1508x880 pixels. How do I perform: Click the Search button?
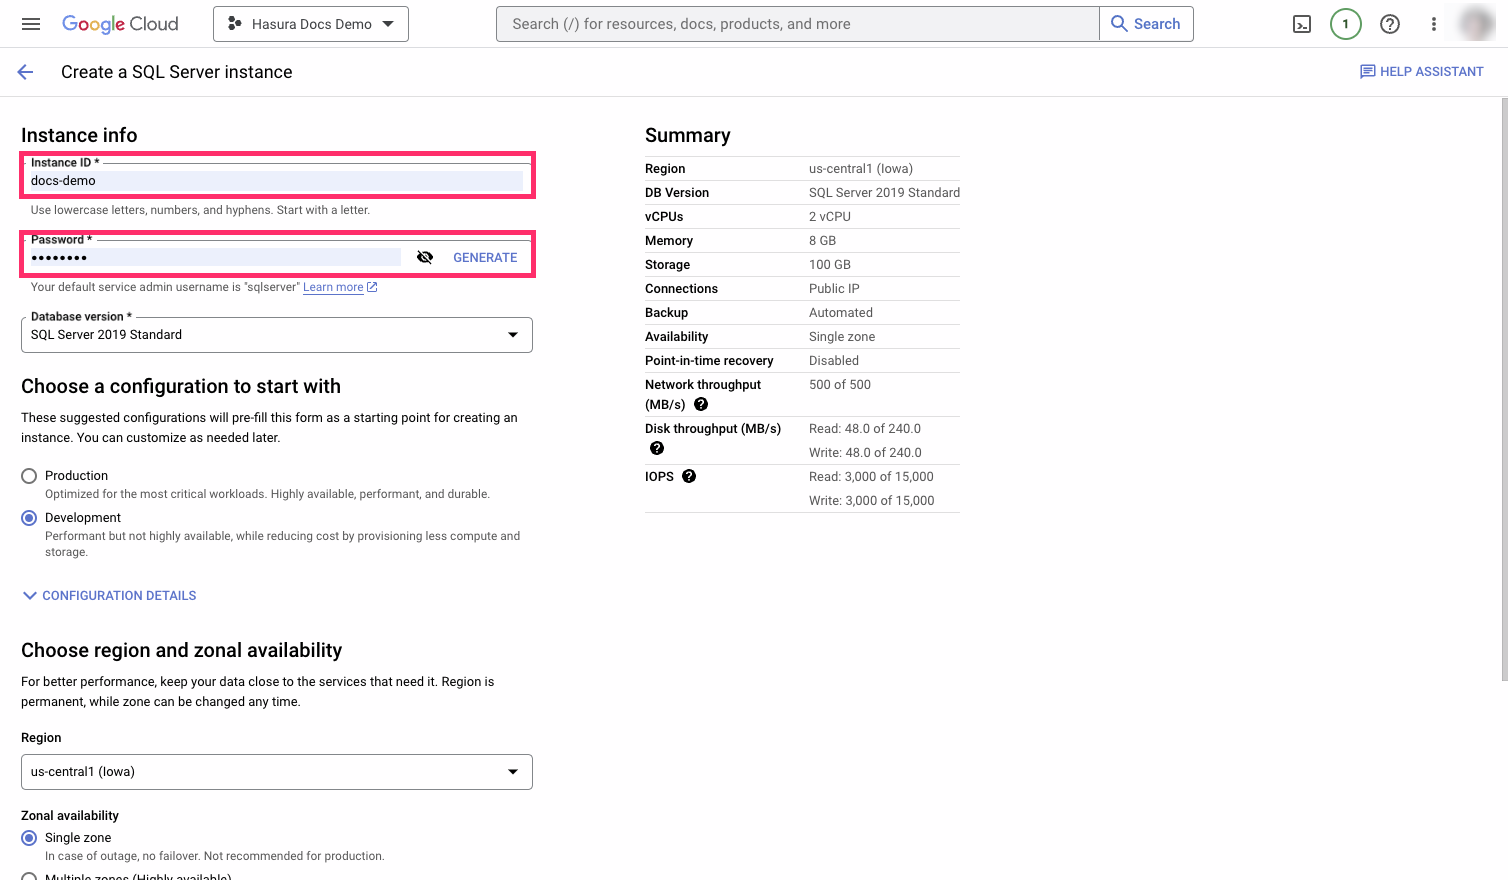1146,24
